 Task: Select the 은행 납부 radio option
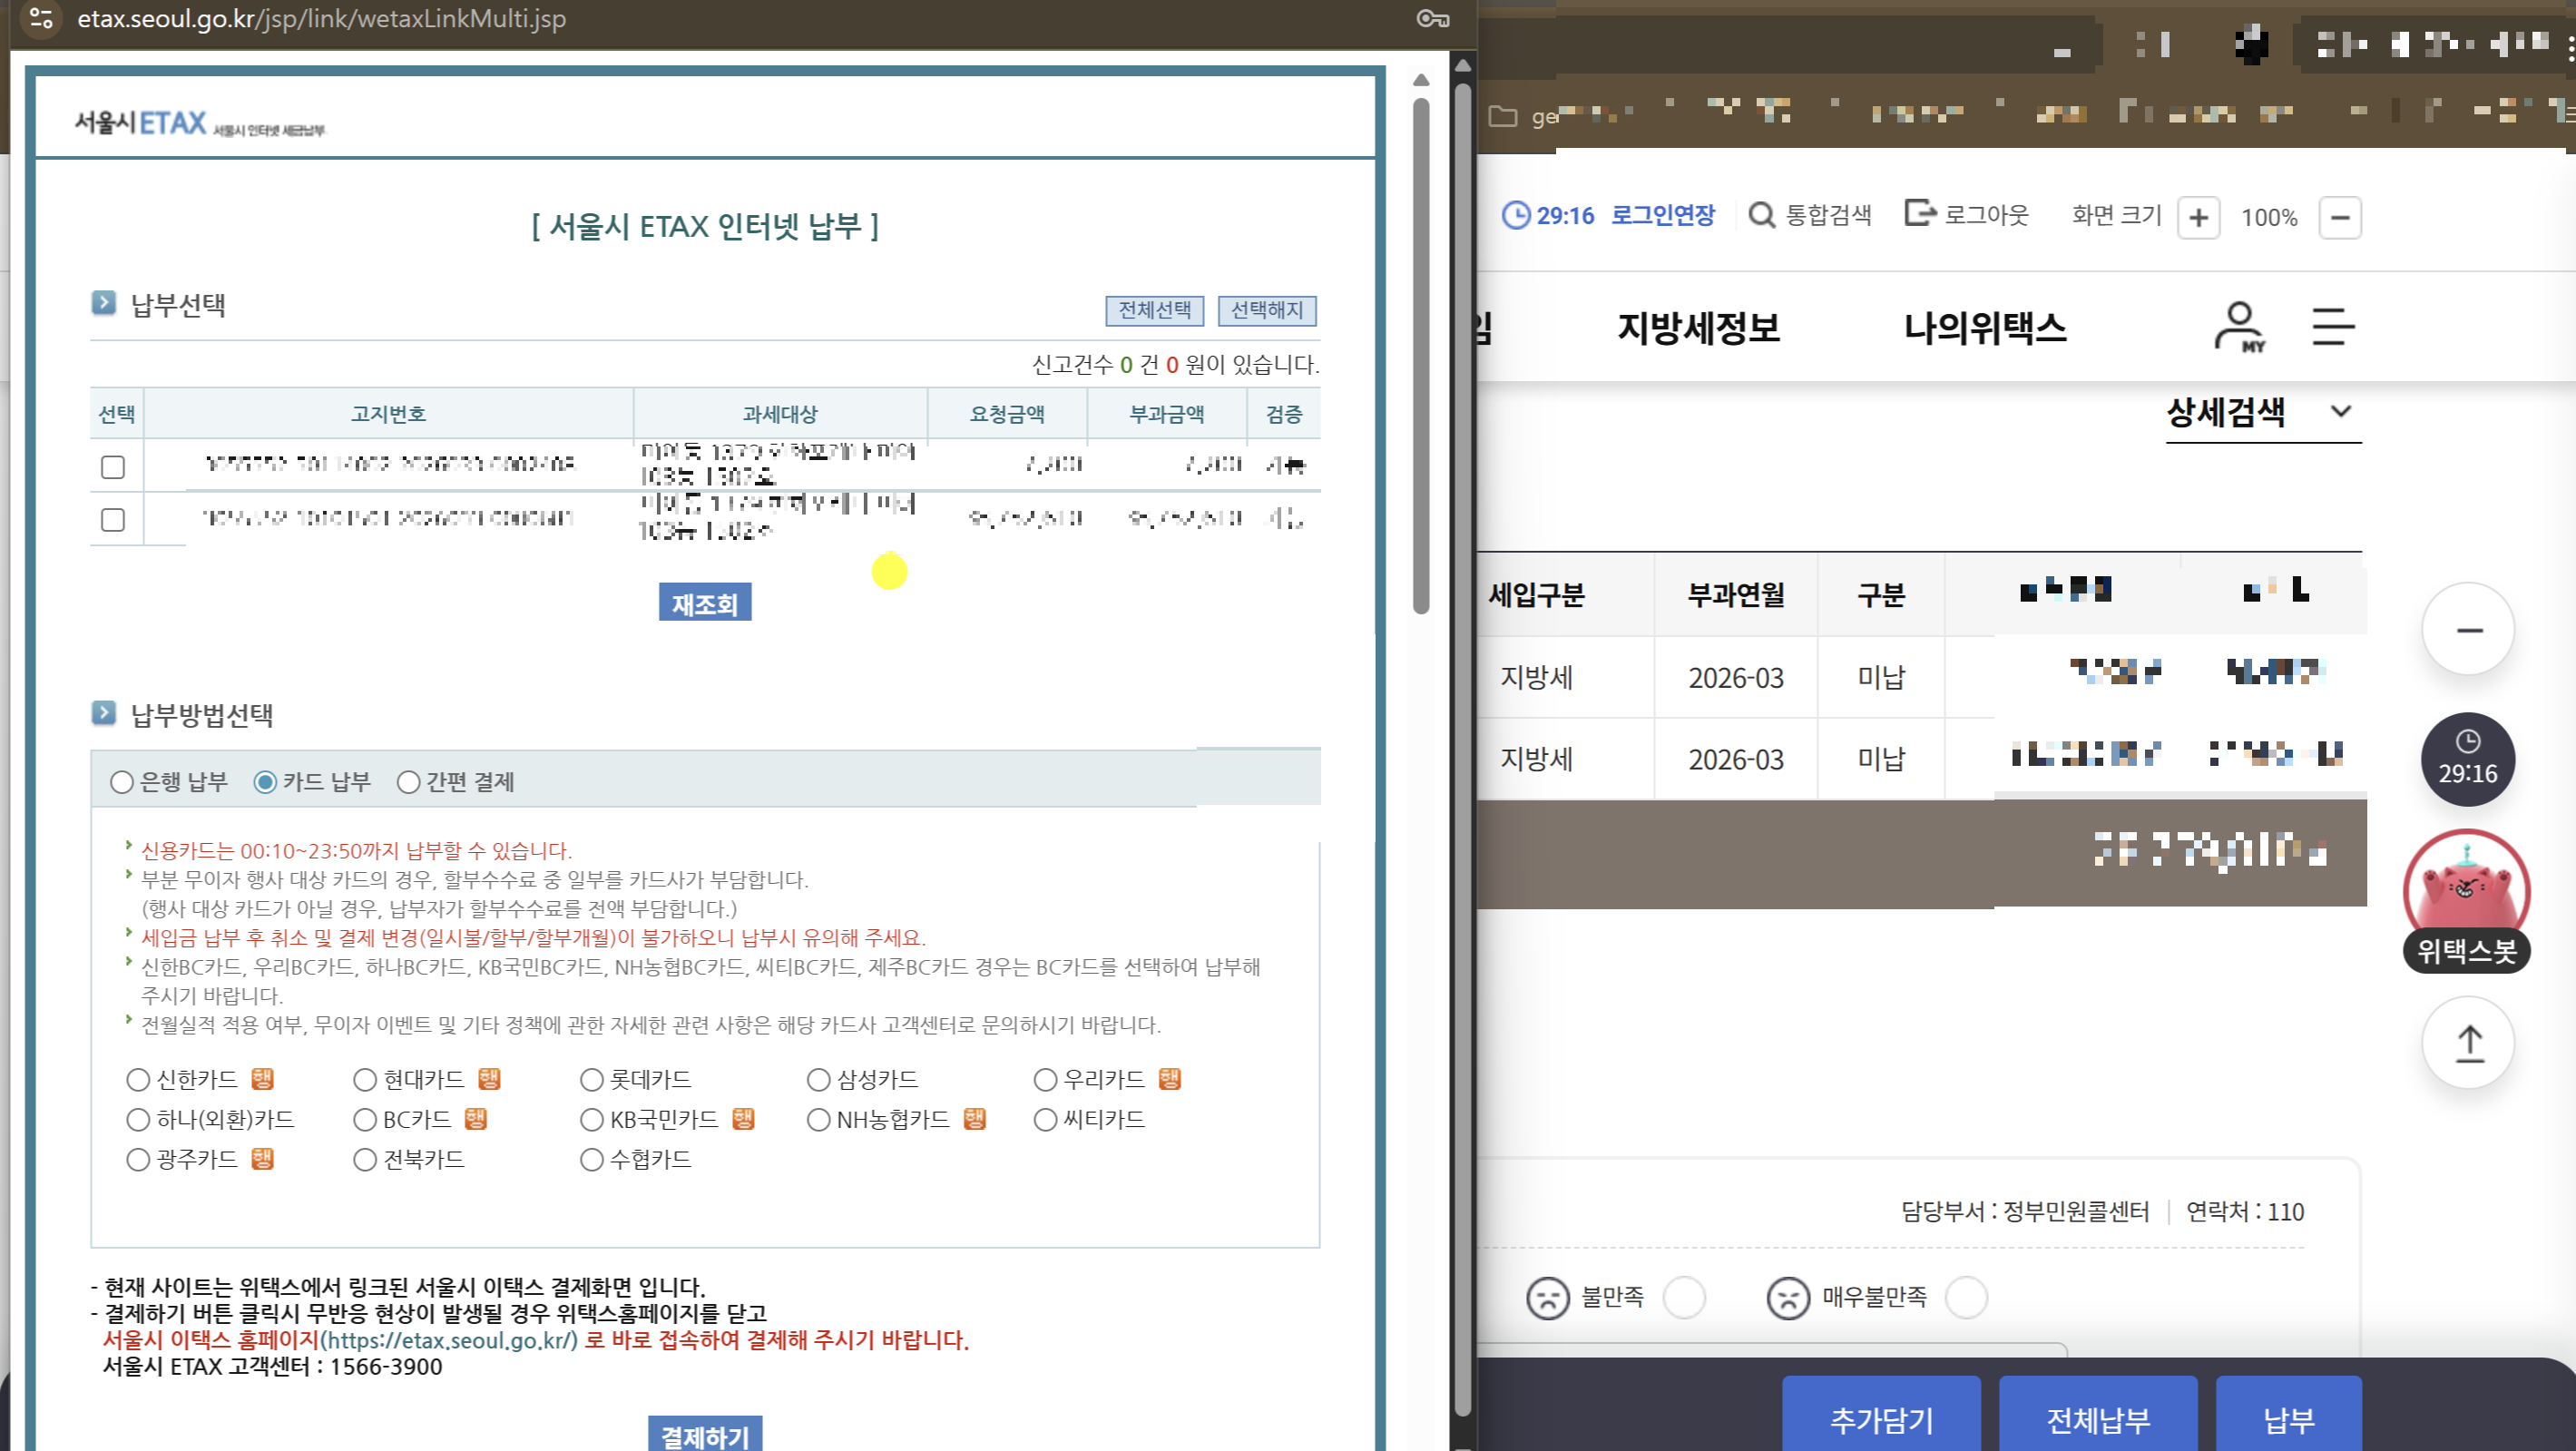[122, 782]
